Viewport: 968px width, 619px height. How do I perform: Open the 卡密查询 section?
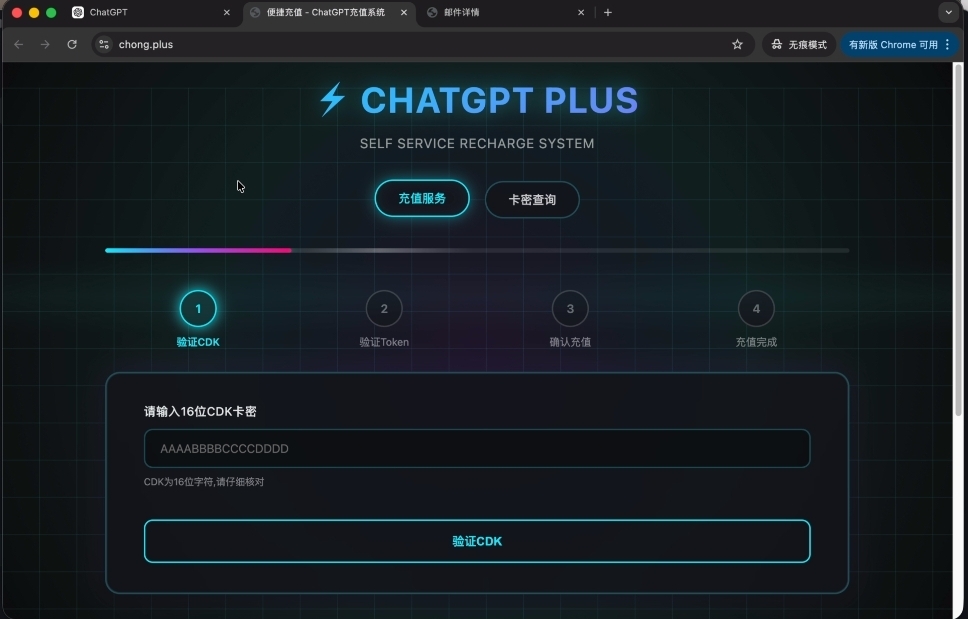pos(532,200)
